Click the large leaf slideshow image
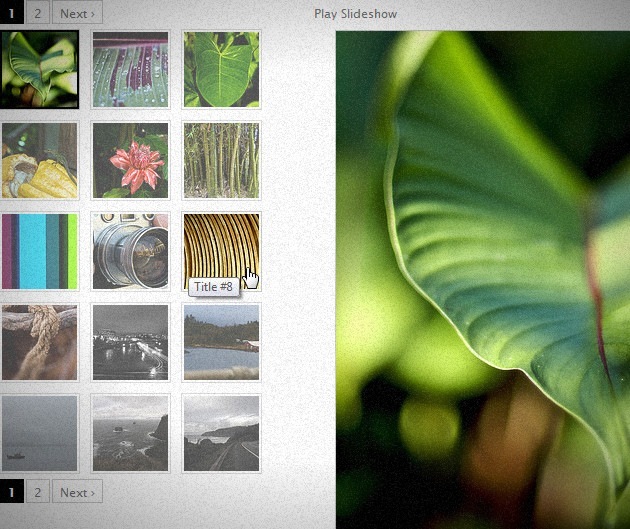 (x=483, y=280)
